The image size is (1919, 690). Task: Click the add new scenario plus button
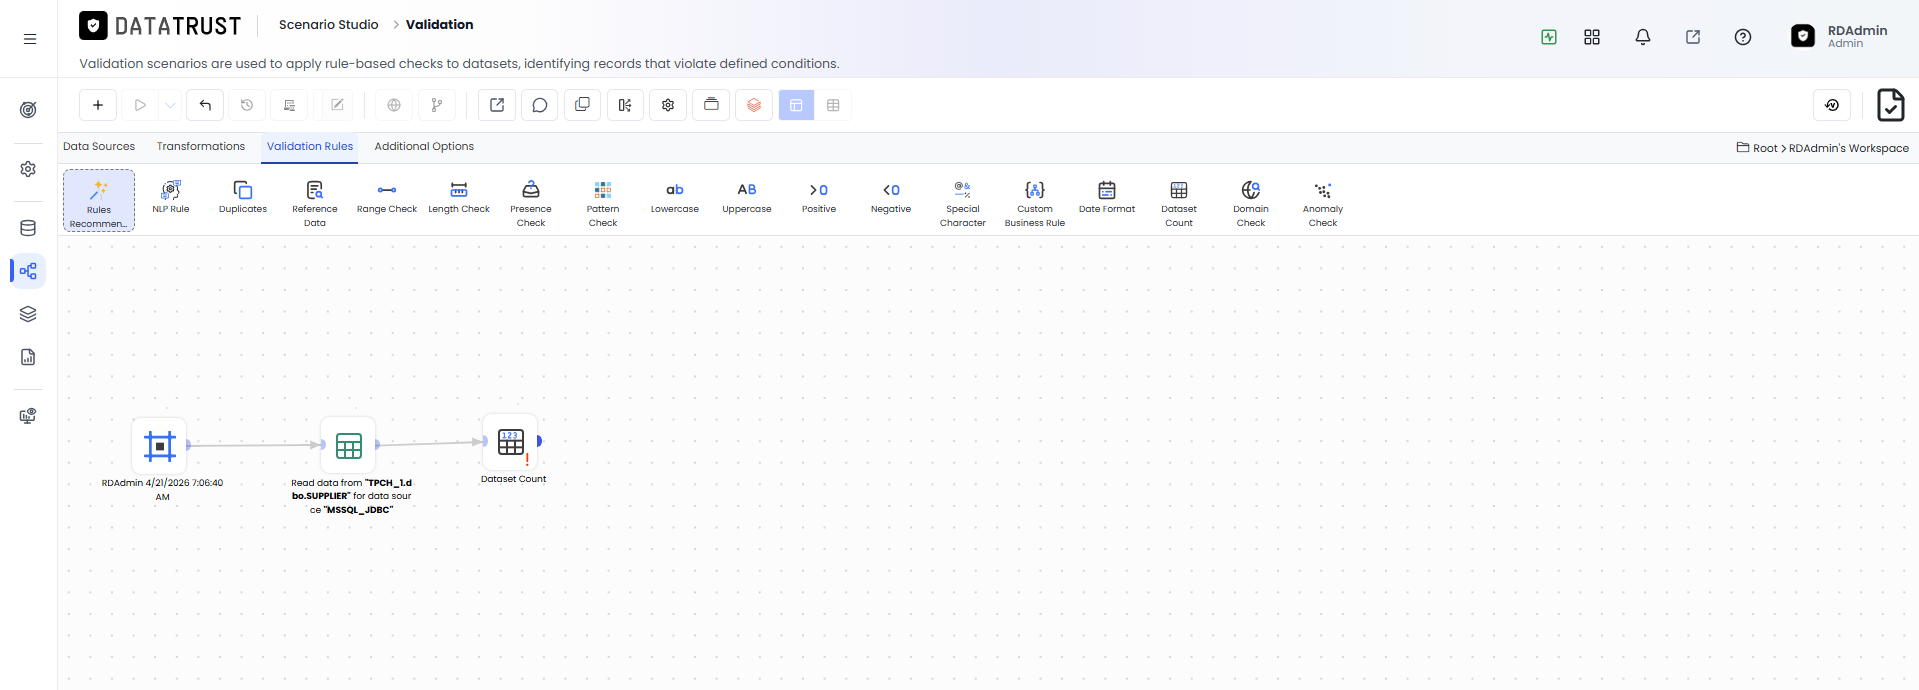[x=98, y=105]
